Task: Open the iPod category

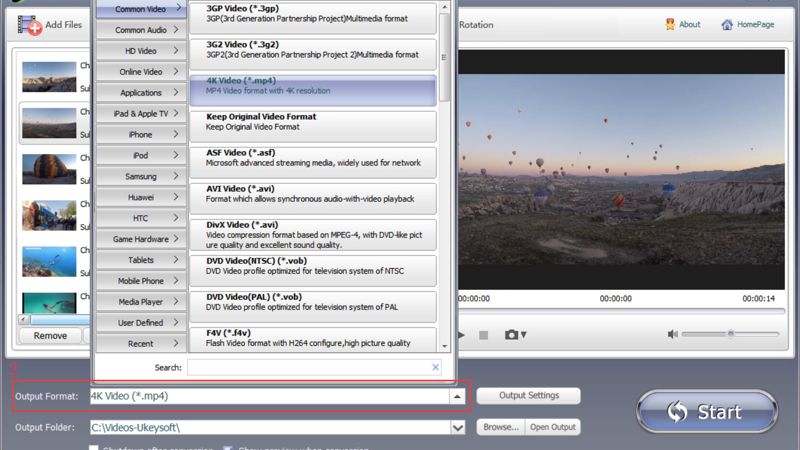Action: (x=141, y=155)
